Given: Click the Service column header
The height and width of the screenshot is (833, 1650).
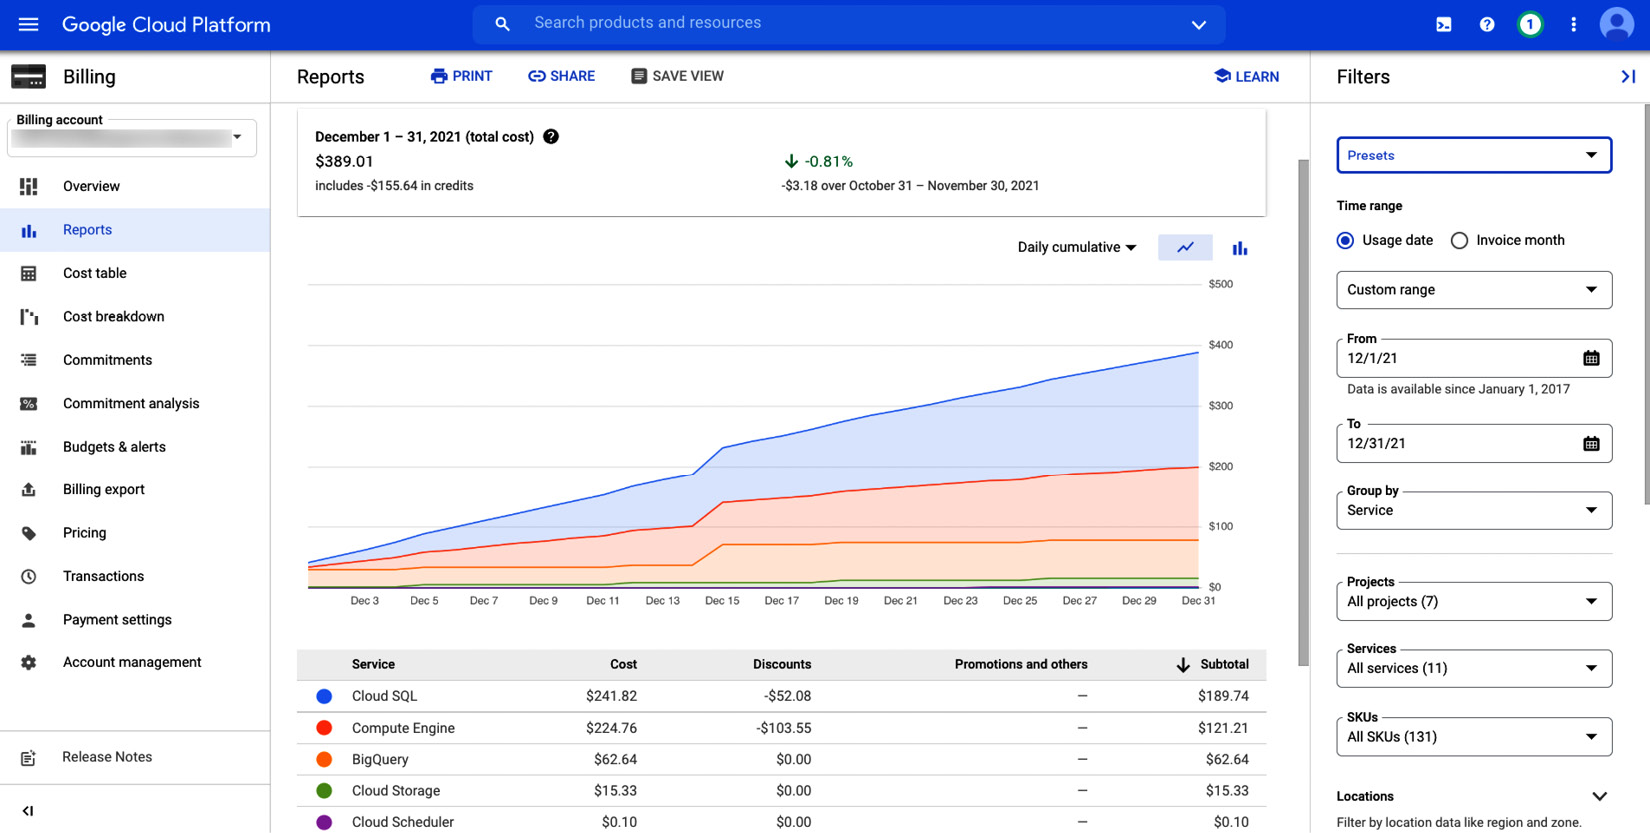Looking at the screenshot, I should [373, 665].
